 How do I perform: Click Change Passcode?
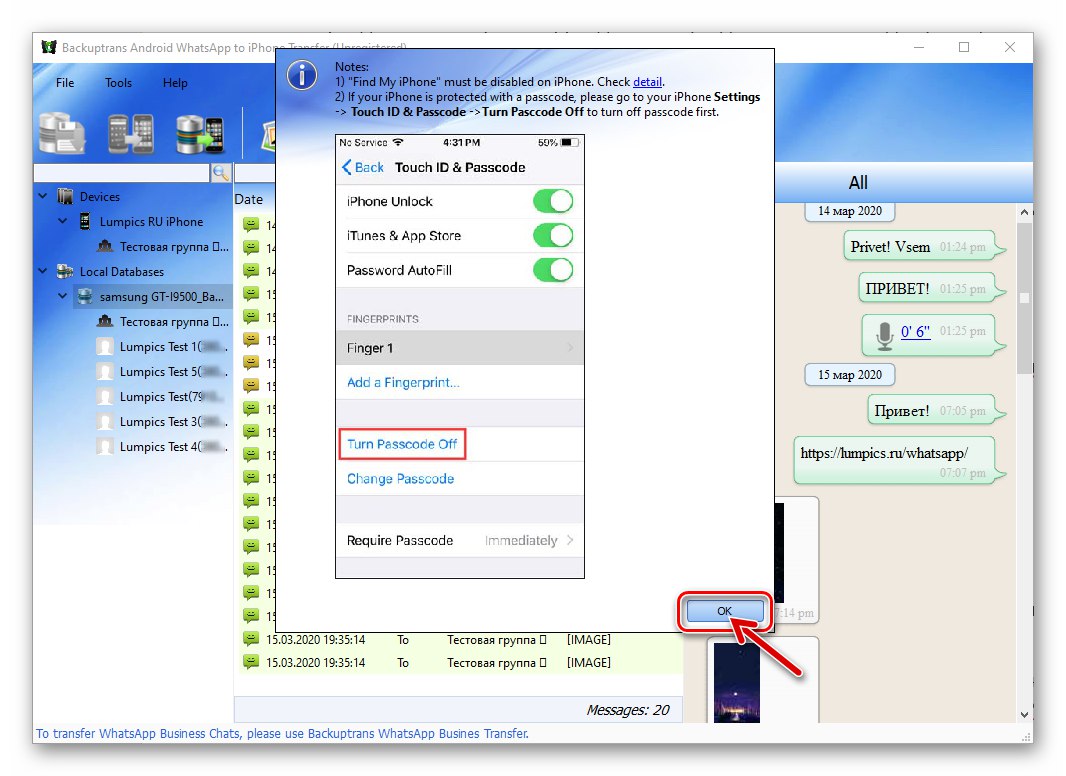point(400,479)
